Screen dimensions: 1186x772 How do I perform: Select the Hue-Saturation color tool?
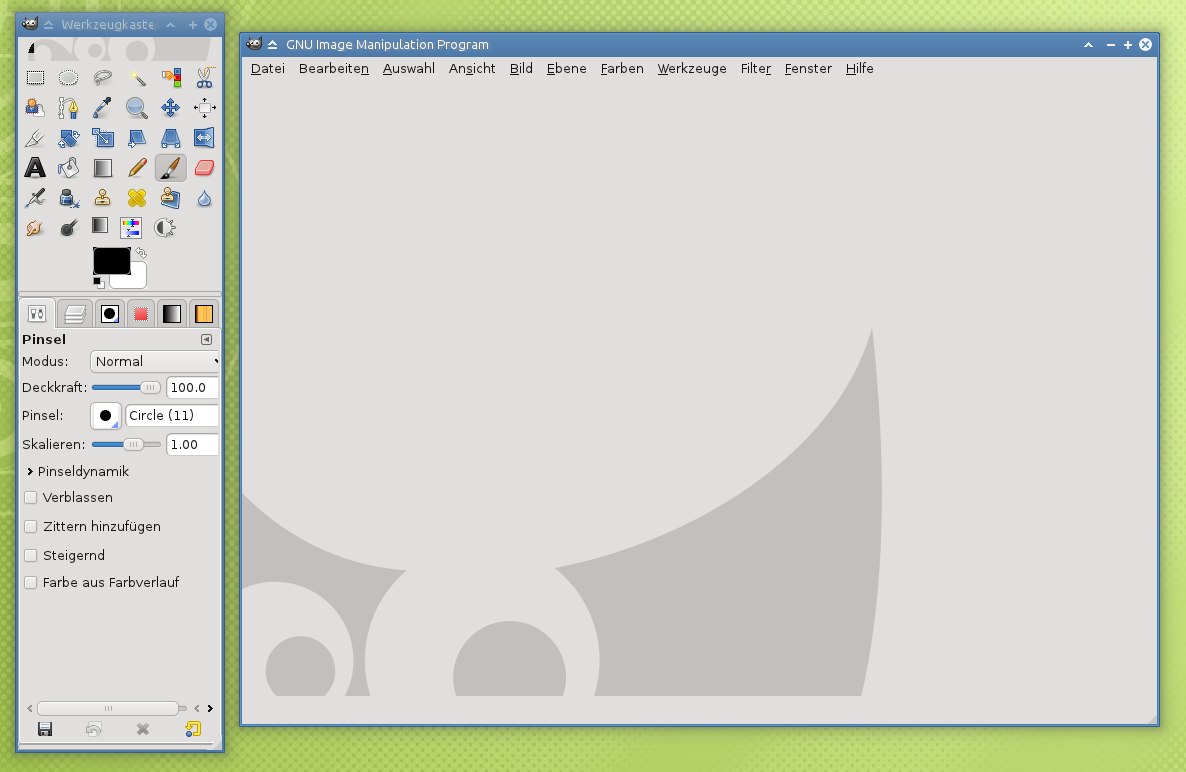tap(131, 228)
